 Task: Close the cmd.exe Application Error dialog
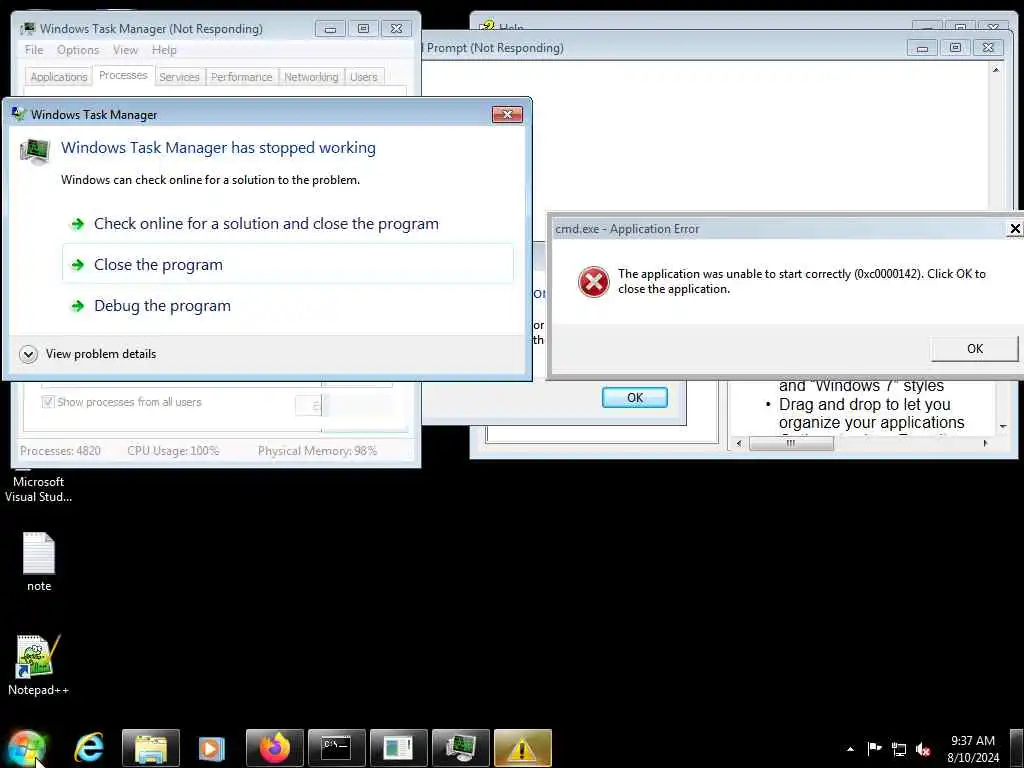coord(1015,229)
